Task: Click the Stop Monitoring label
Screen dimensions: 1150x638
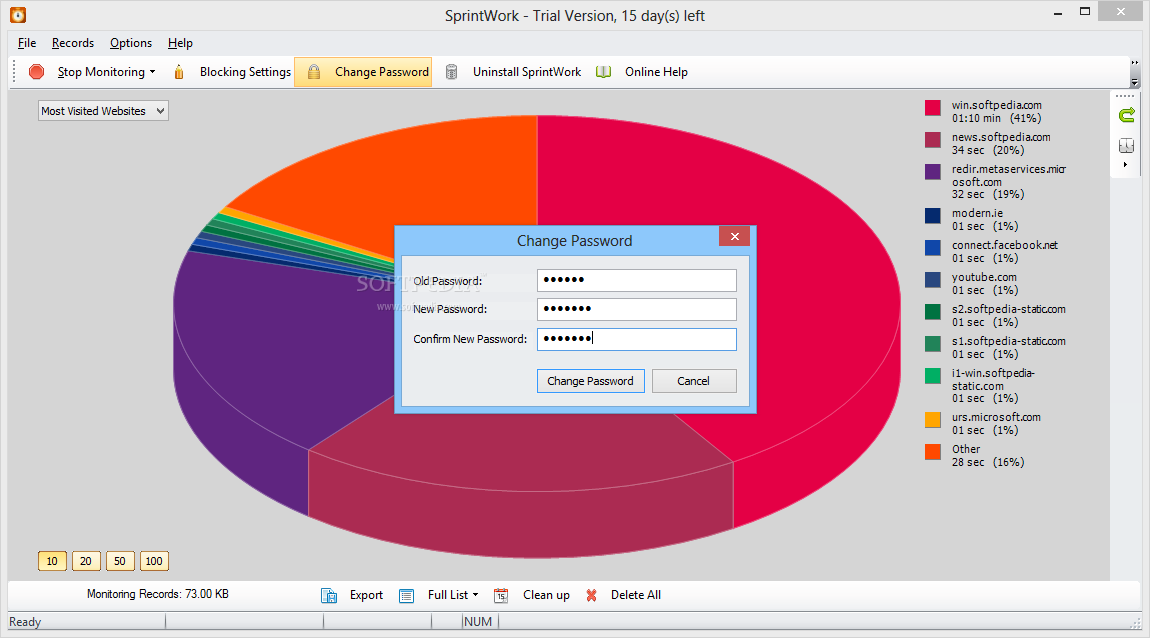Action: pyautogui.click(x=101, y=72)
